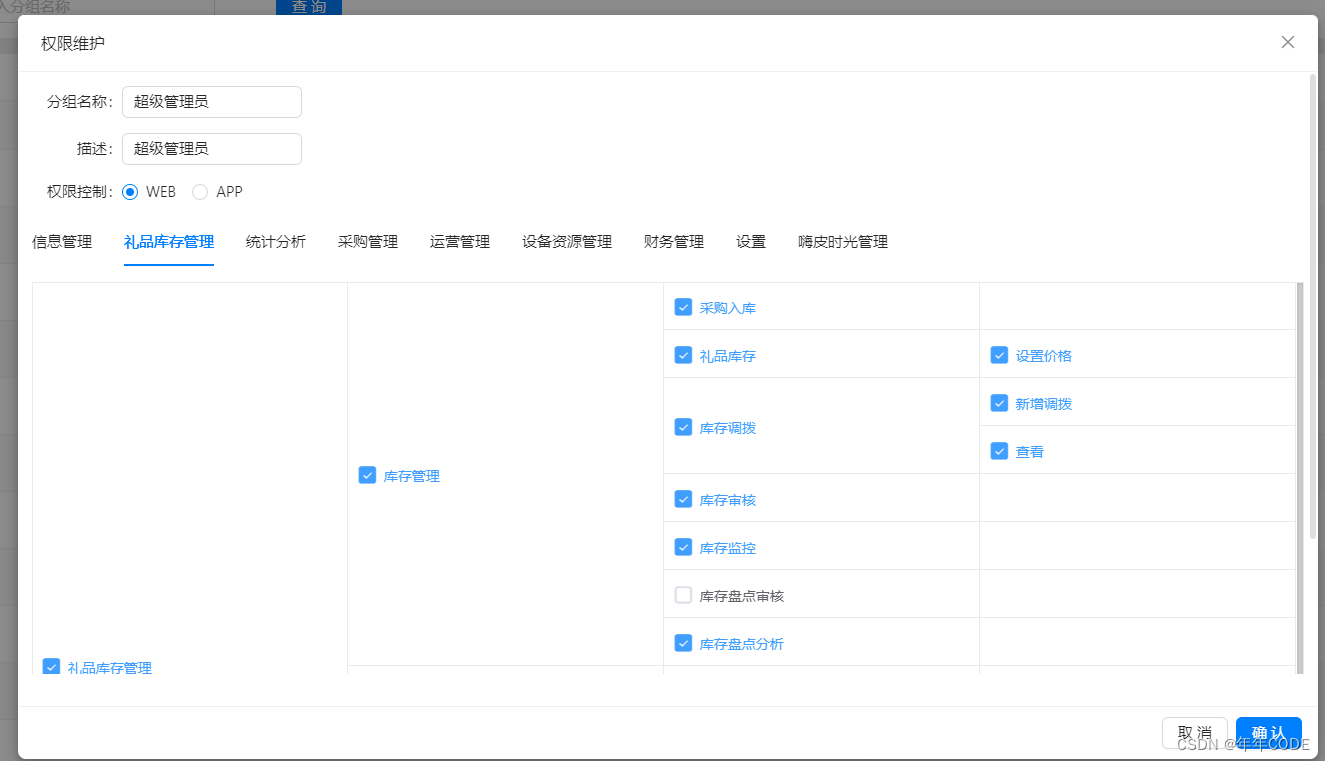The width and height of the screenshot is (1325, 761).
Task: Close the 权限维护 dialog
Action: point(1288,42)
